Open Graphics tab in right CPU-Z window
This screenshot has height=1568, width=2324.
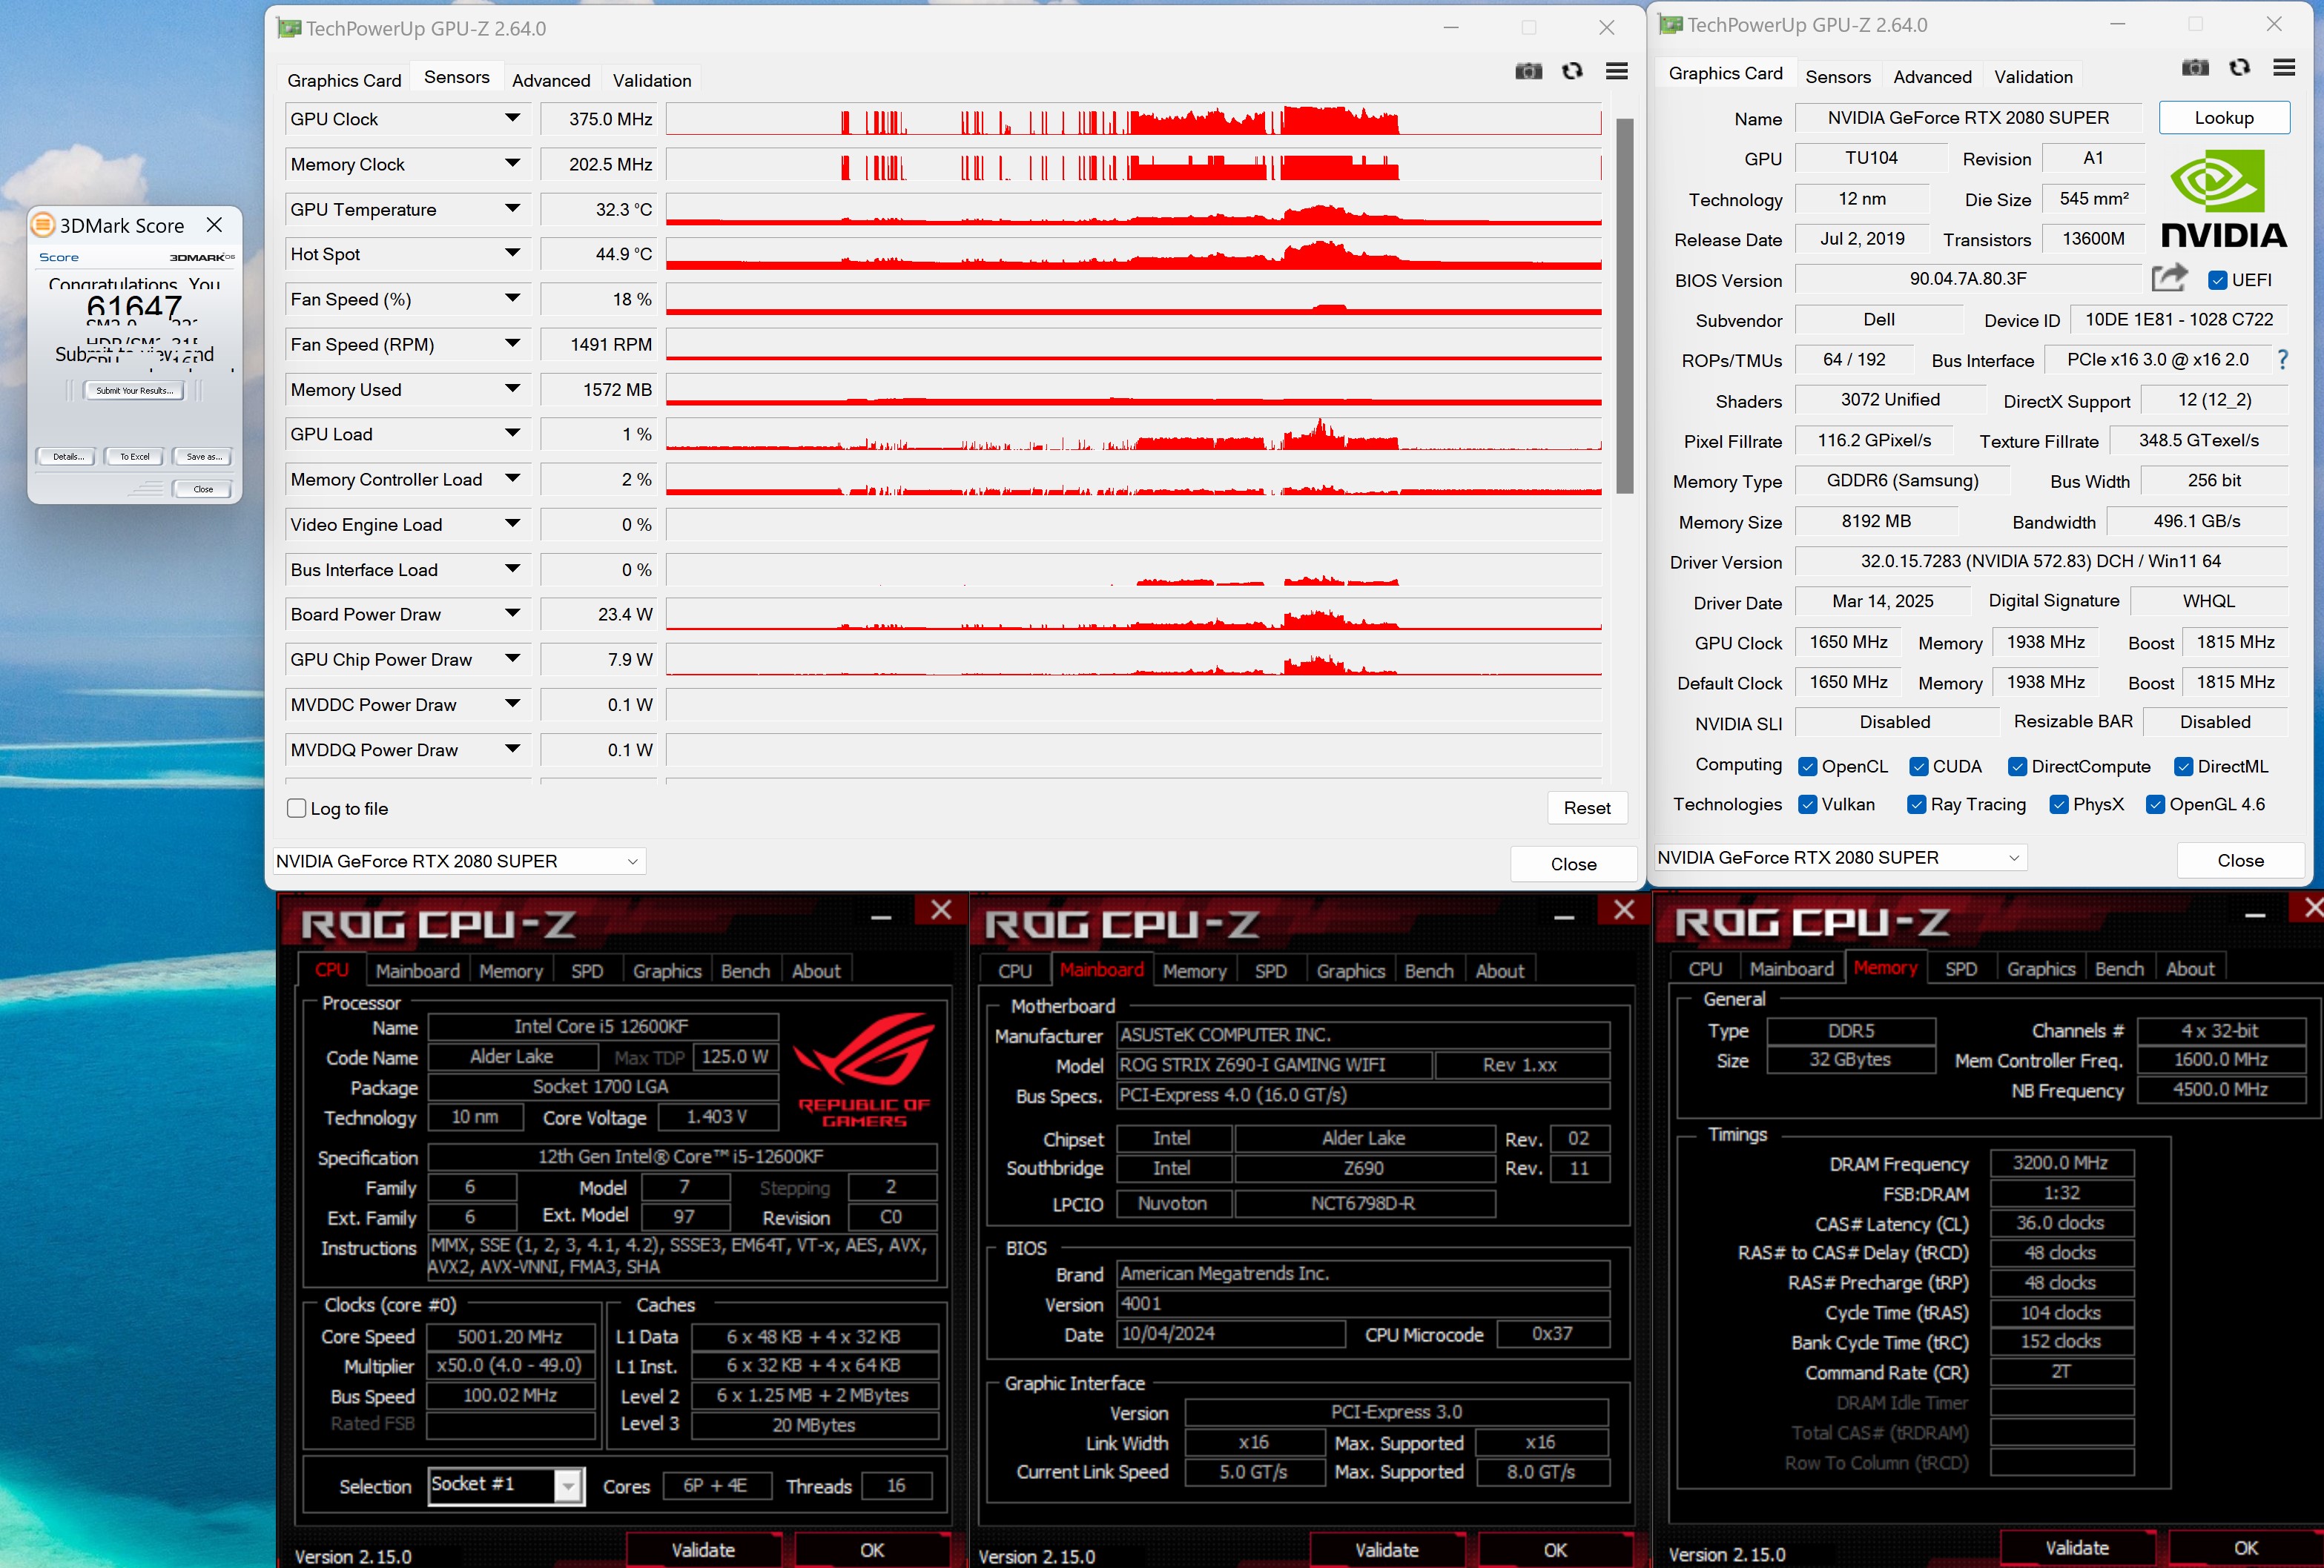click(x=2041, y=969)
